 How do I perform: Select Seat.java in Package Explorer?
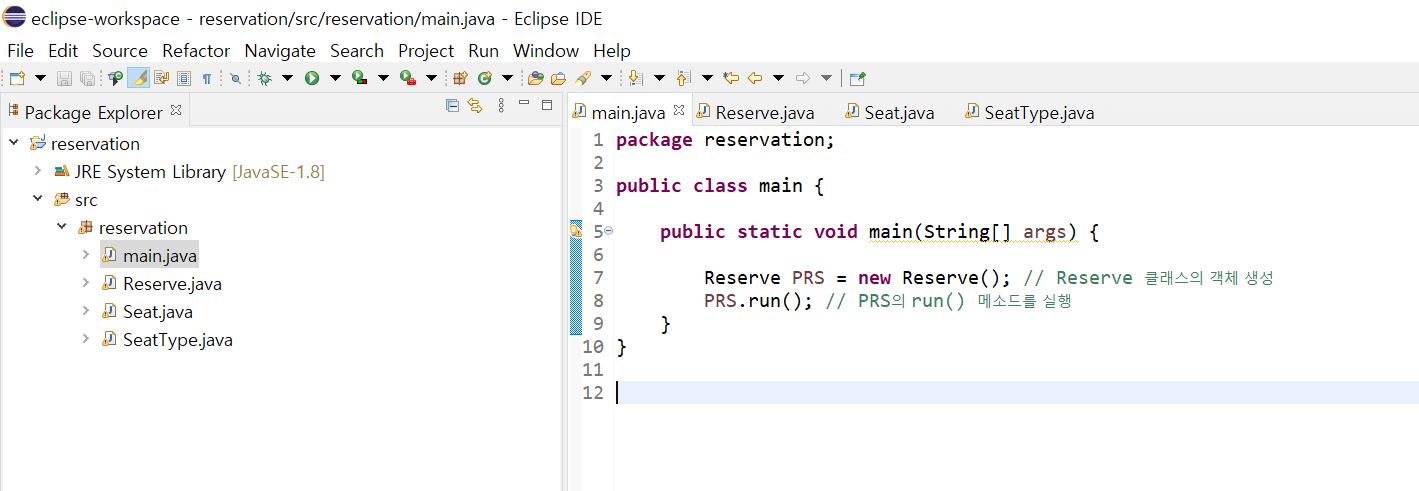(147, 312)
